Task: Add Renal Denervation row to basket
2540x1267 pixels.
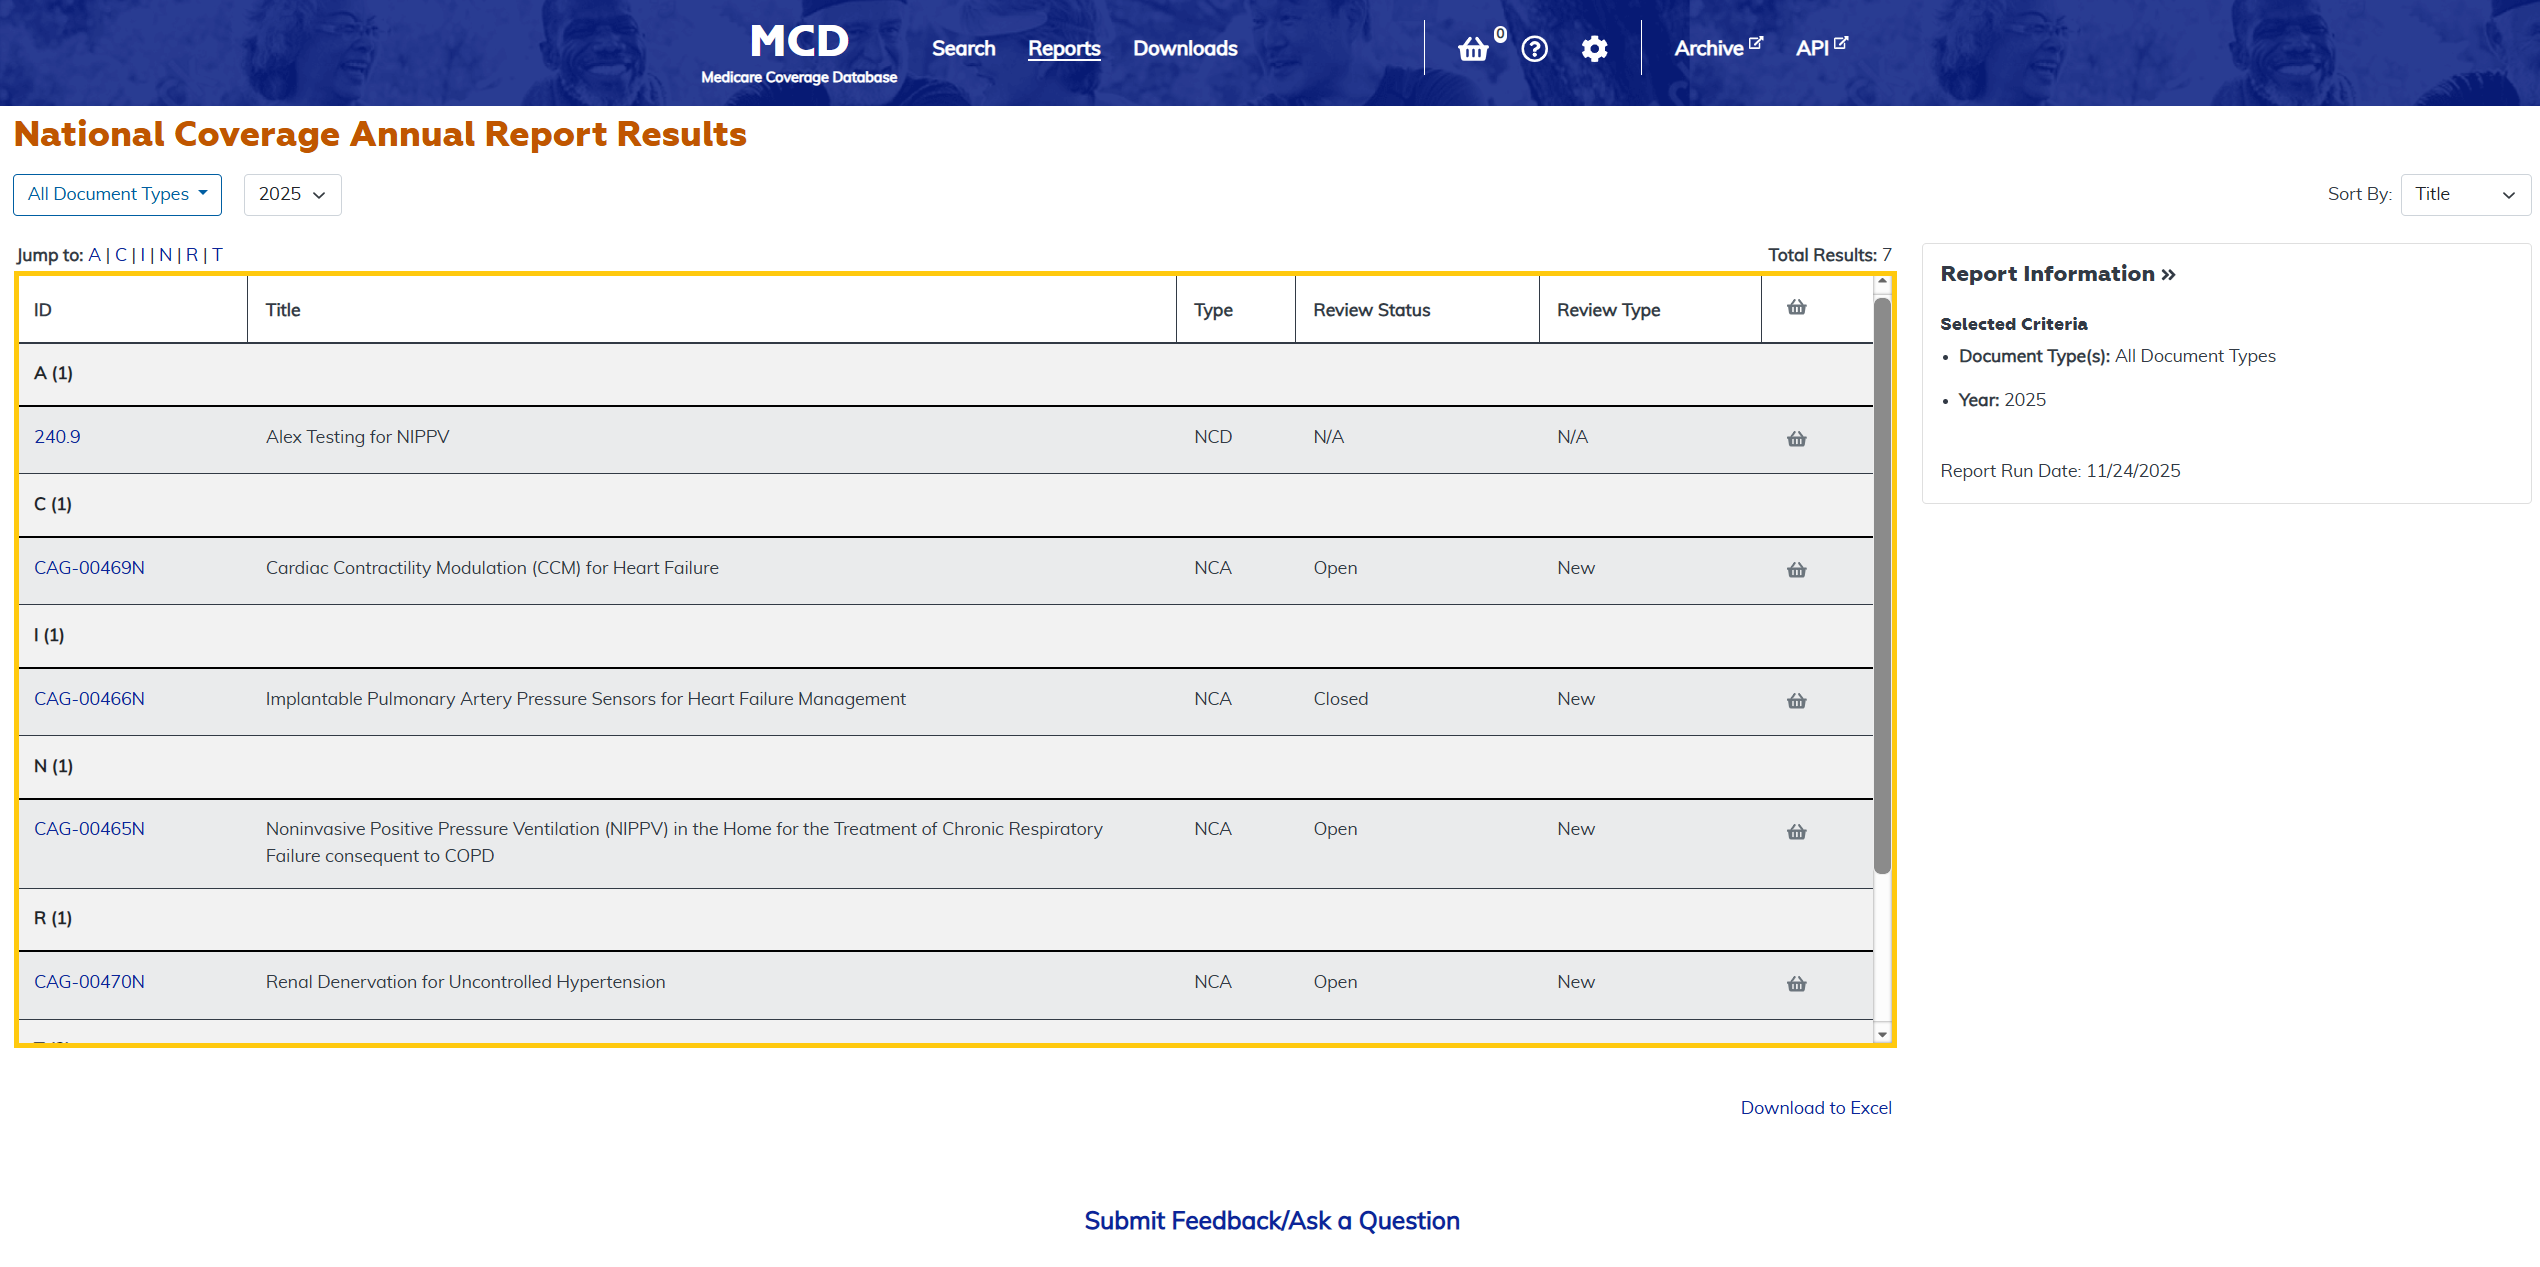Action: [x=1796, y=984]
